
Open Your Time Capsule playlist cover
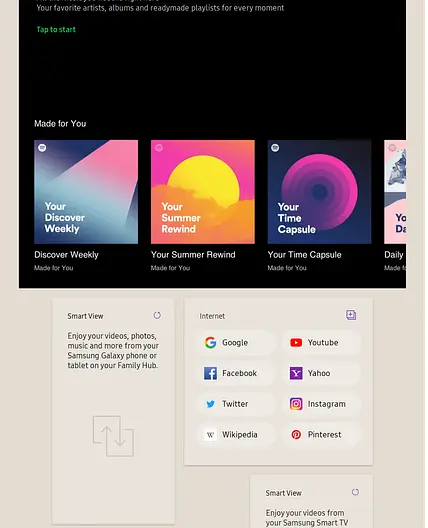319,192
